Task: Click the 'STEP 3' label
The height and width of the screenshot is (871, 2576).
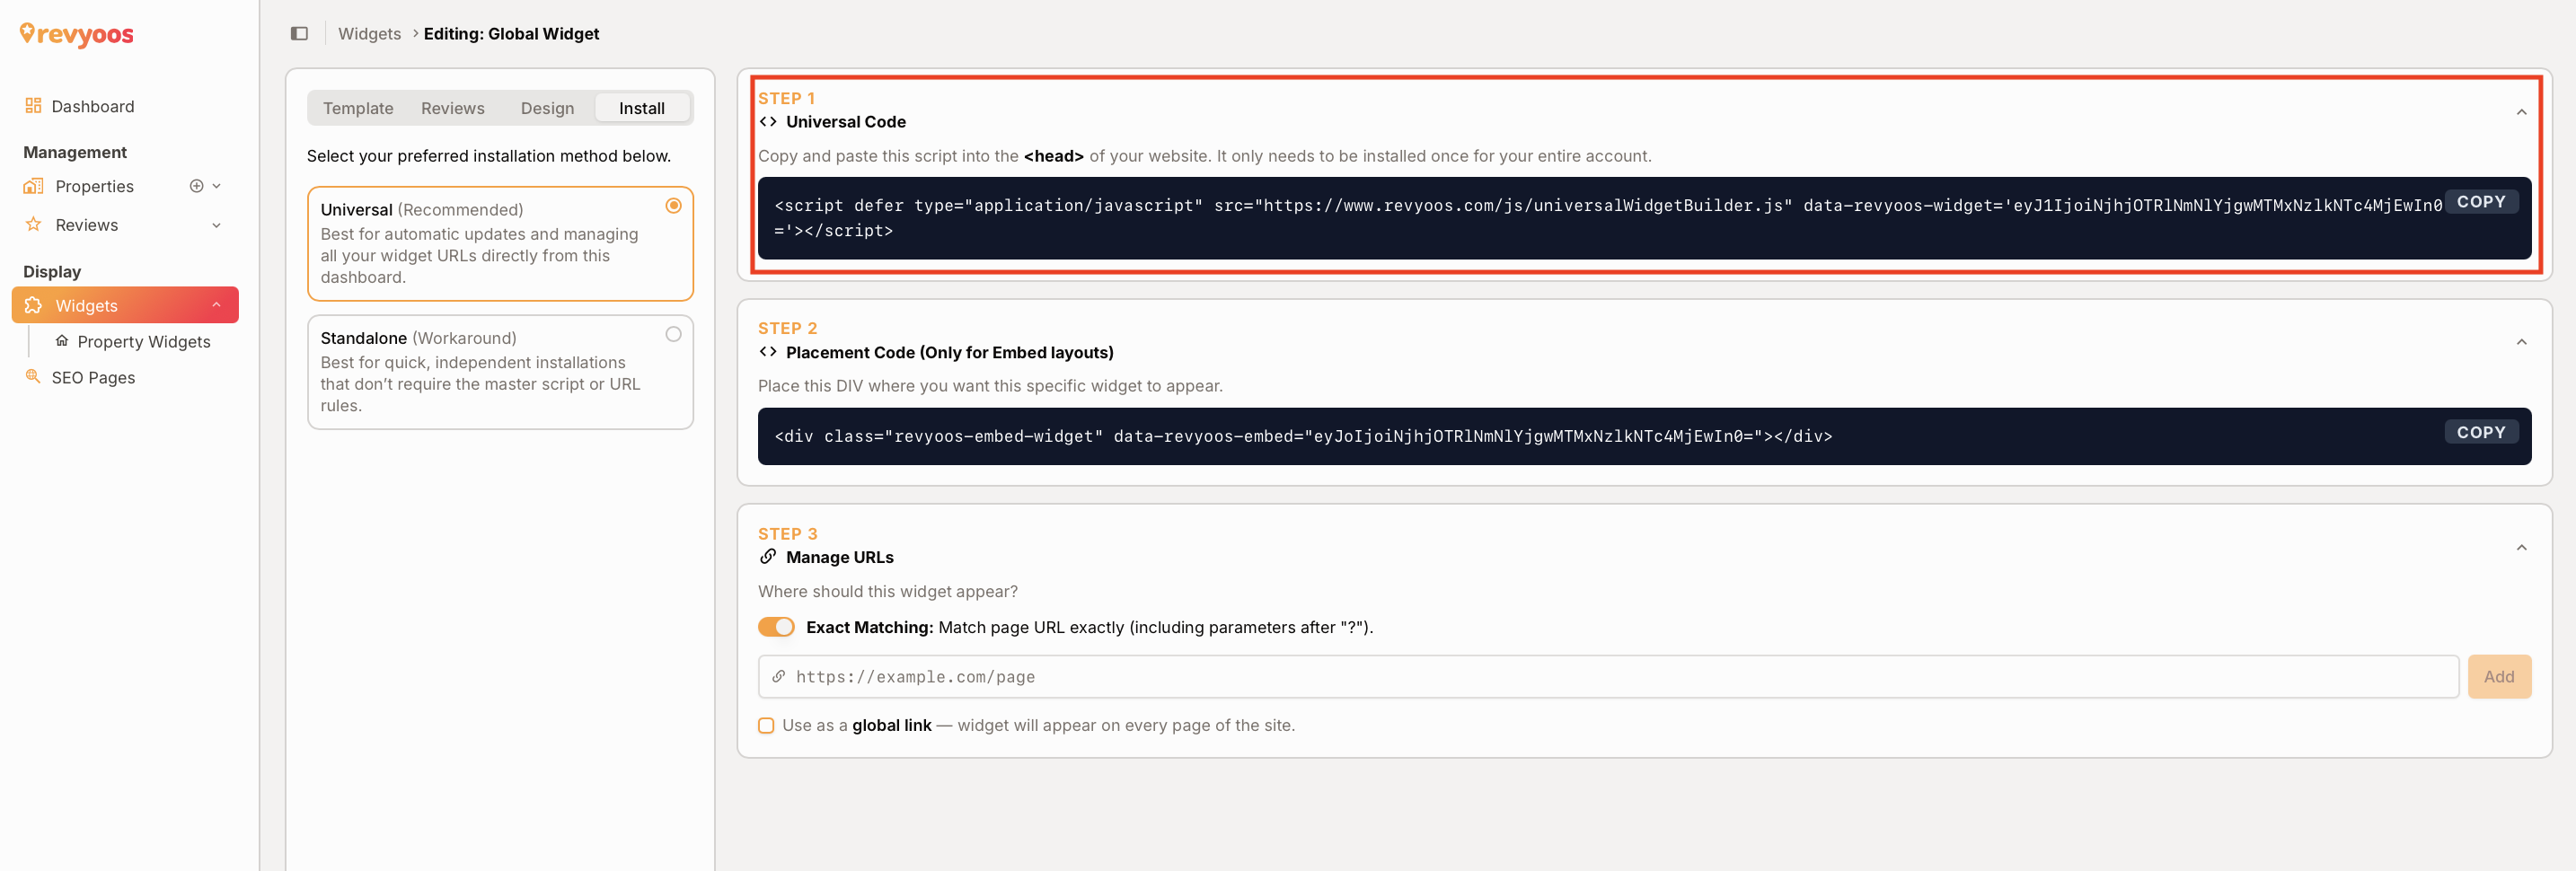Action: (787, 534)
